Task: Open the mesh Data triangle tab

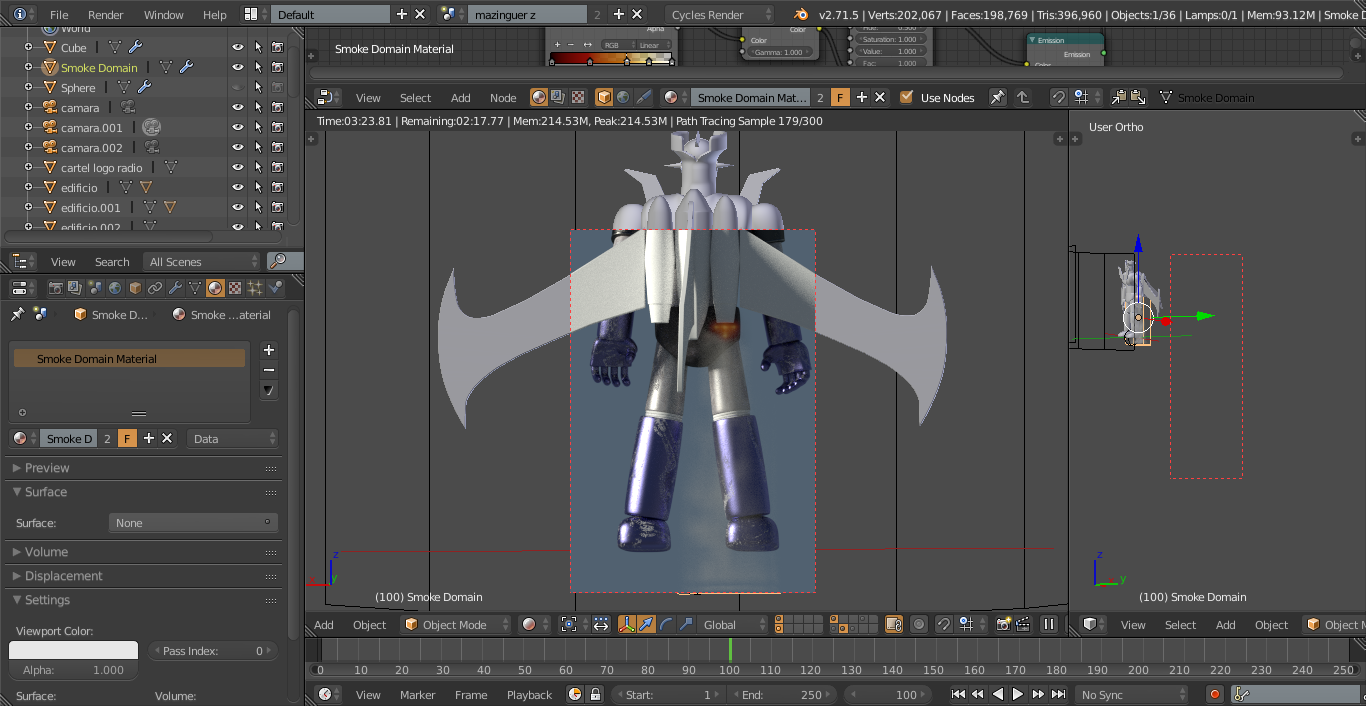Action: [195, 288]
